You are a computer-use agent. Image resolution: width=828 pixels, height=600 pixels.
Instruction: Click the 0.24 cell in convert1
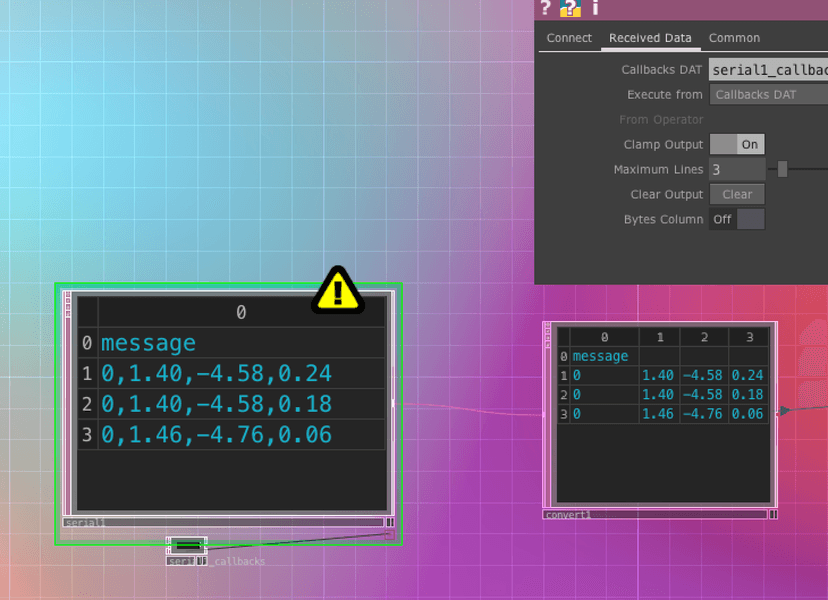pyautogui.click(x=748, y=375)
